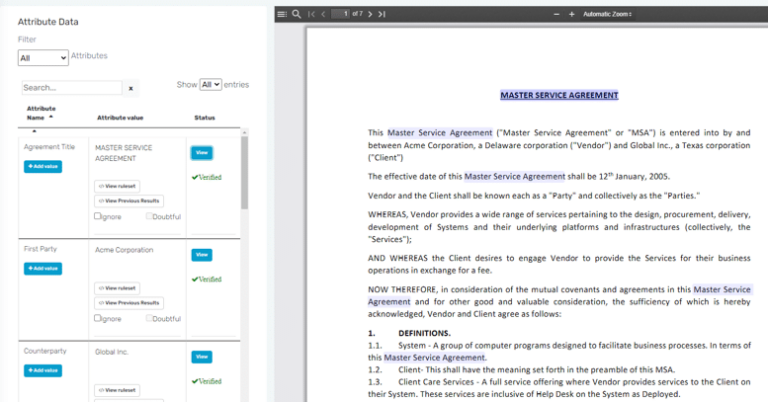Check Ignore for Agreement Title
768x402 pixels.
click(98, 216)
